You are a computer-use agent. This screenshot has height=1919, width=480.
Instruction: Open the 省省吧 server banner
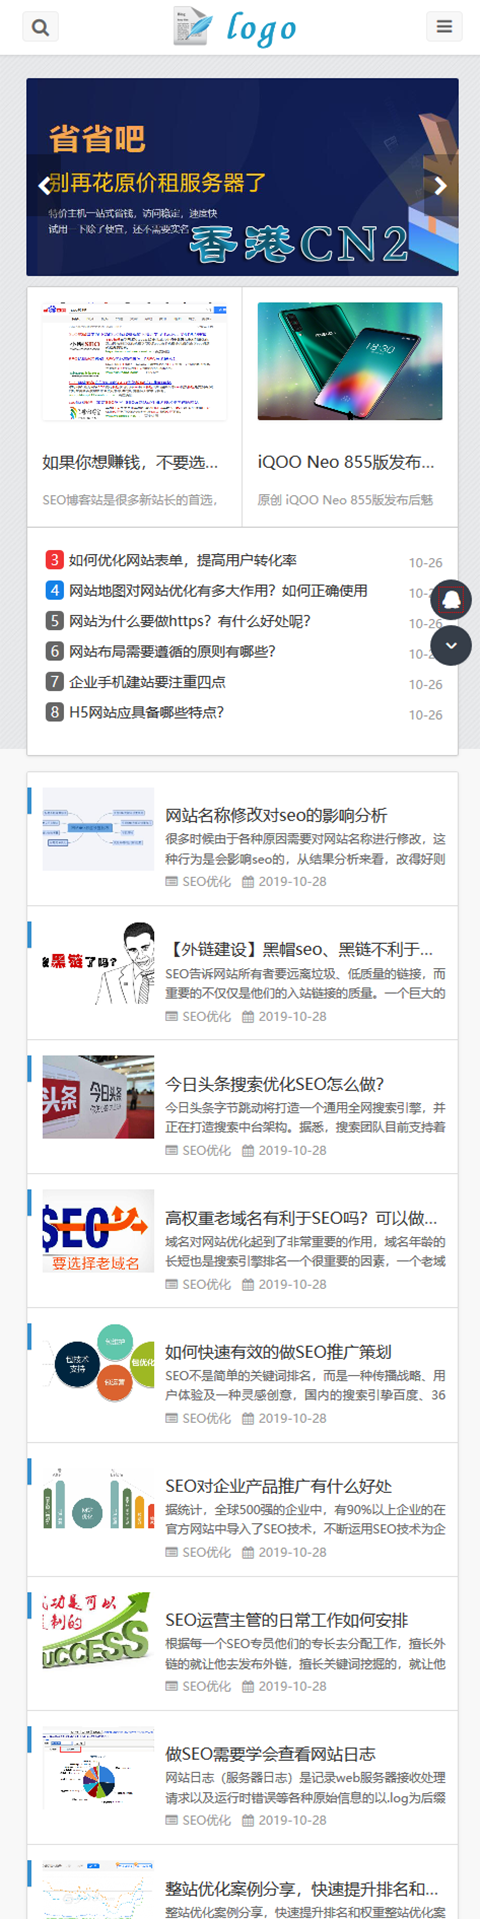tap(242, 177)
